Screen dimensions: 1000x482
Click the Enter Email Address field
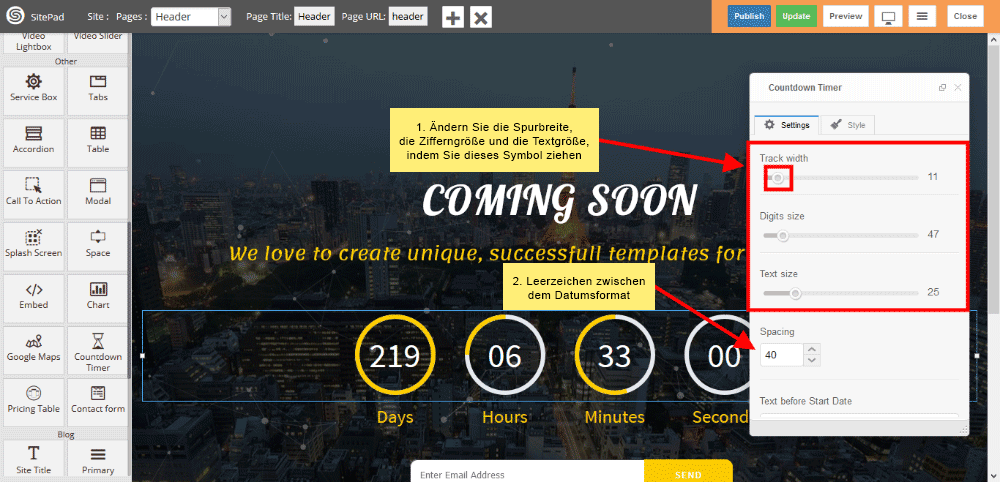[527, 474]
